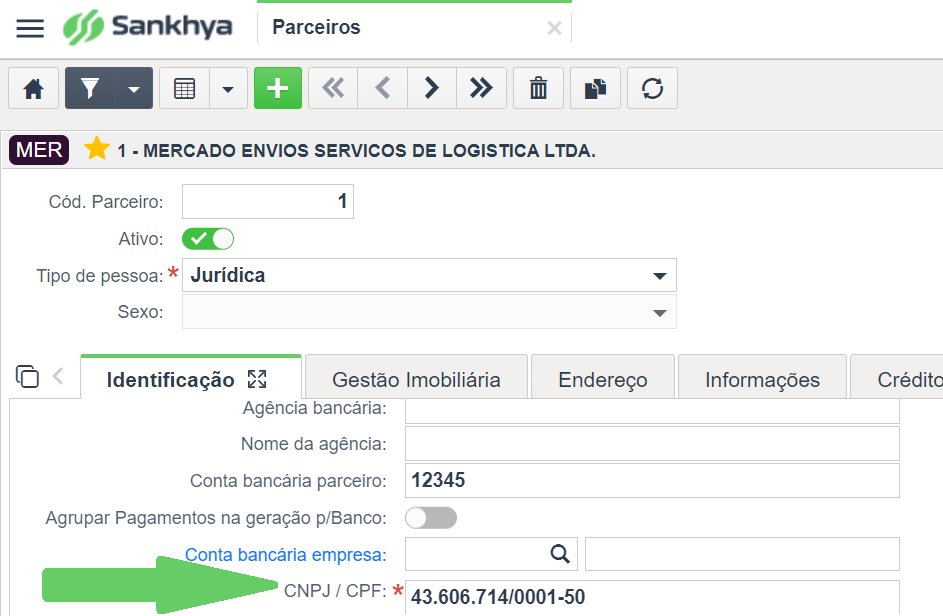Delete record with trash icon

point(538,88)
